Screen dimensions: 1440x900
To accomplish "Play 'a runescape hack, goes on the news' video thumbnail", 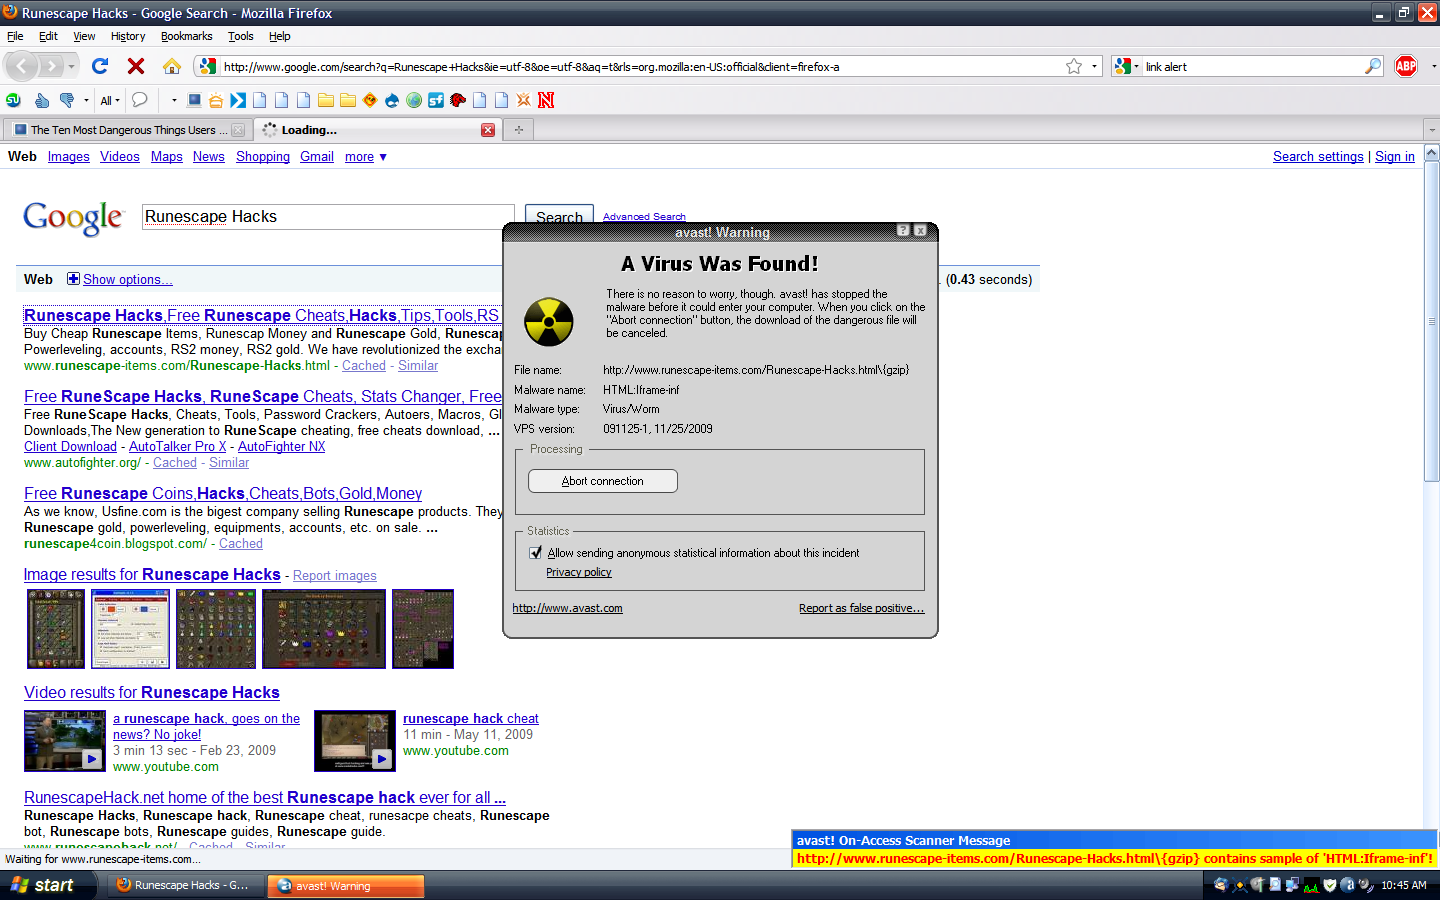I will click(x=65, y=741).
